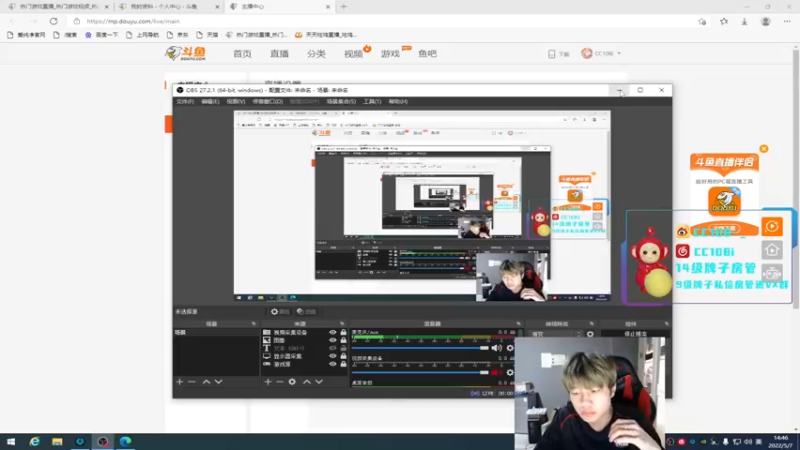Open the Edit menu in OBS
This screenshot has width=800, height=450.
pyautogui.click(x=210, y=102)
